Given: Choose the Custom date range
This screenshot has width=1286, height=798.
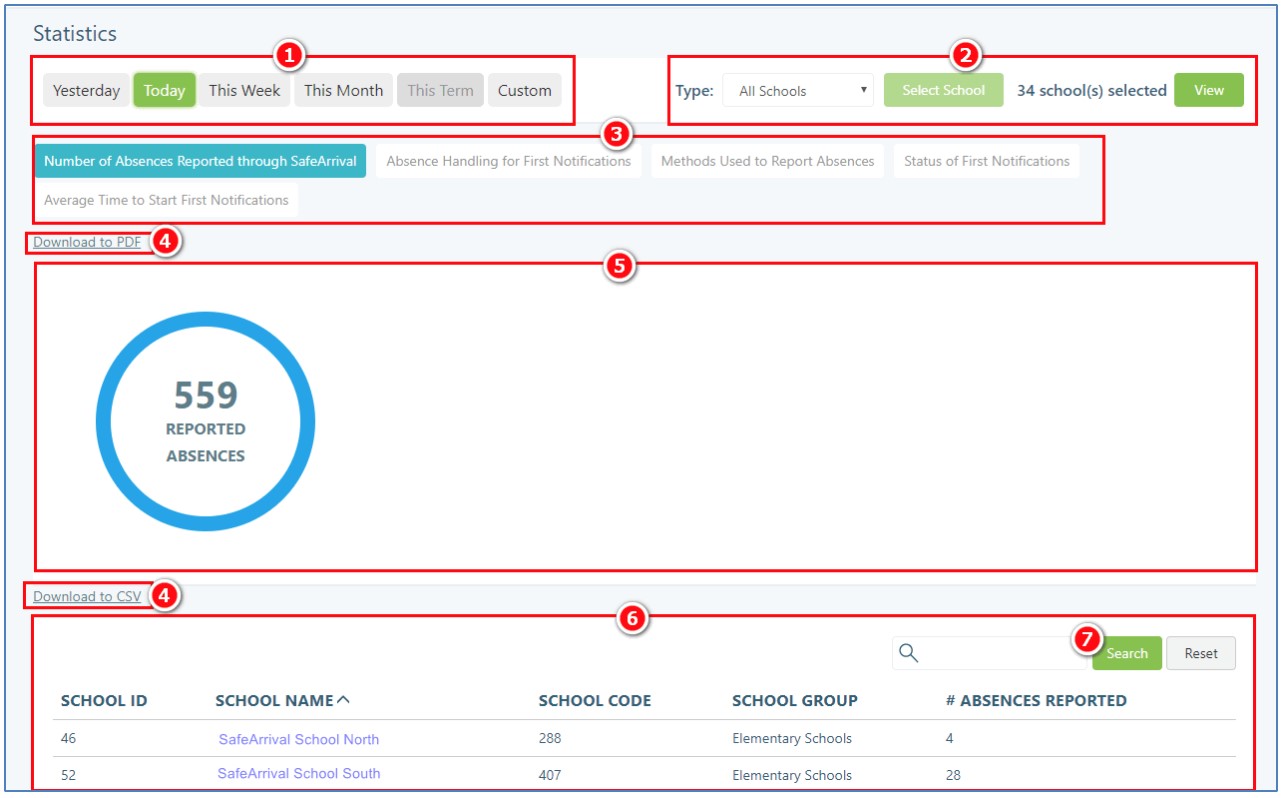Looking at the screenshot, I should pos(524,90).
